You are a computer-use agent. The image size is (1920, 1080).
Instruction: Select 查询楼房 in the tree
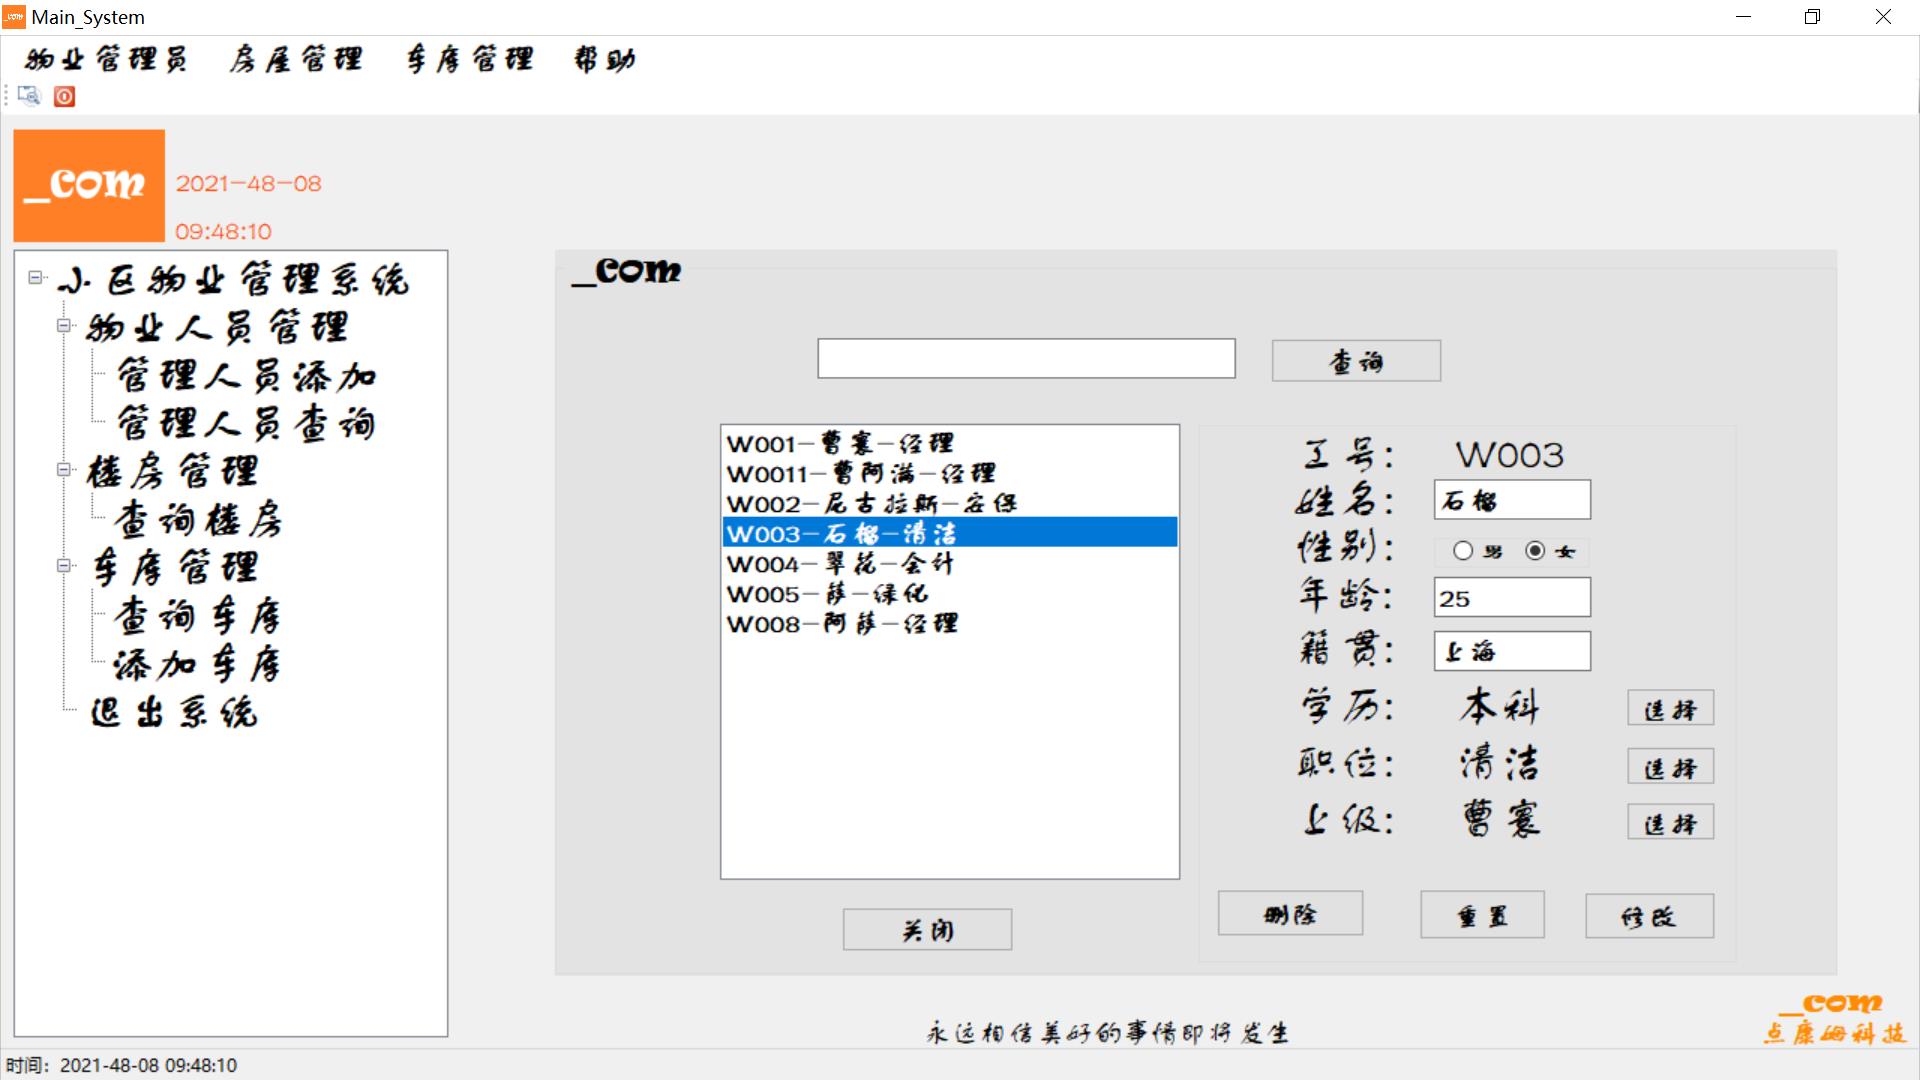(x=198, y=520)
